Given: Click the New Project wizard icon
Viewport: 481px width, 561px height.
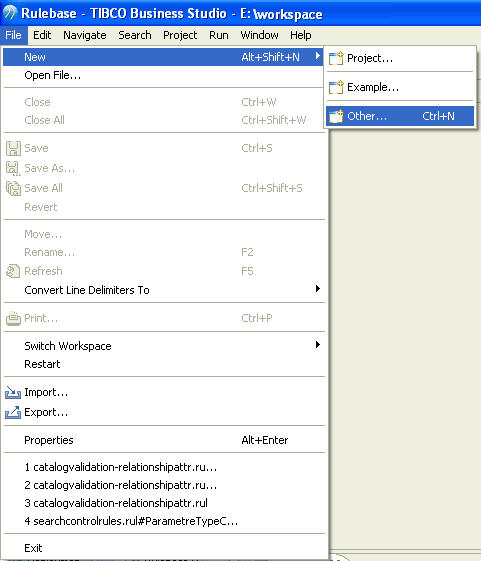Looking at the screenshot, I should 336,58.
